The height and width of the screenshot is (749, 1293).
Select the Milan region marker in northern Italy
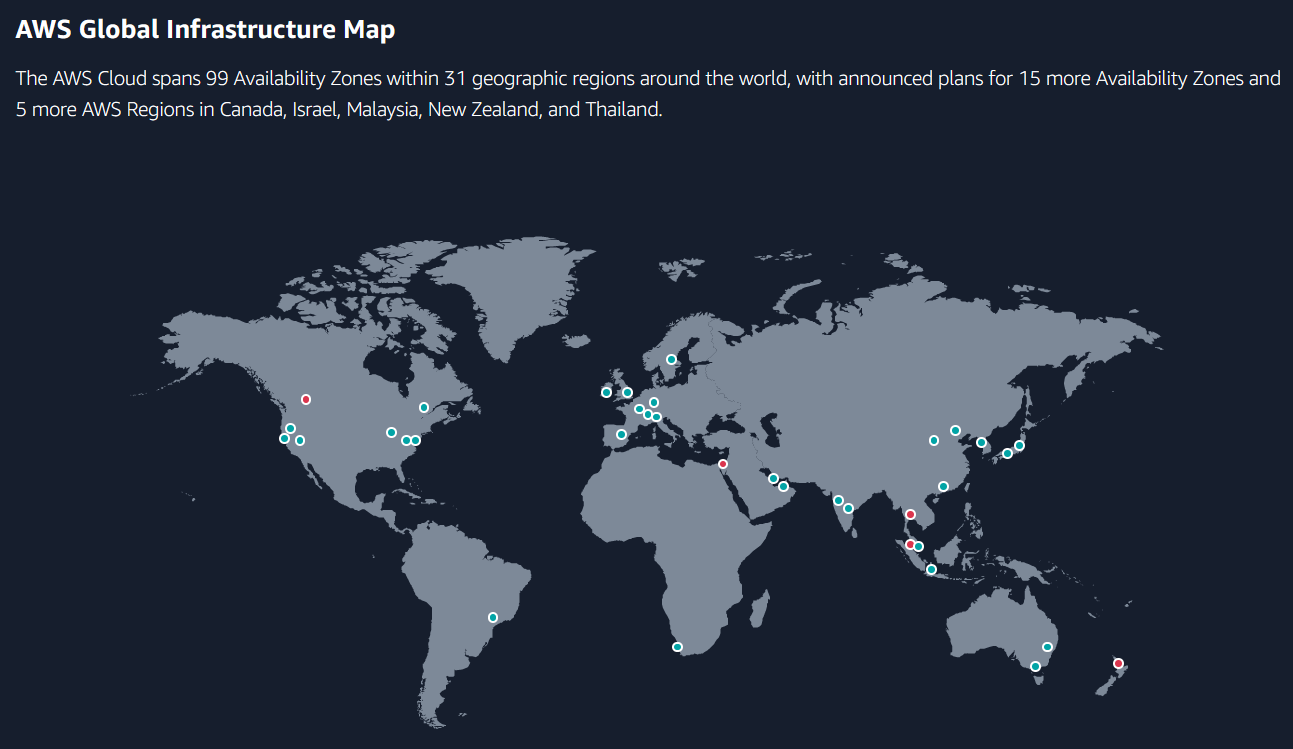point(656,417)
